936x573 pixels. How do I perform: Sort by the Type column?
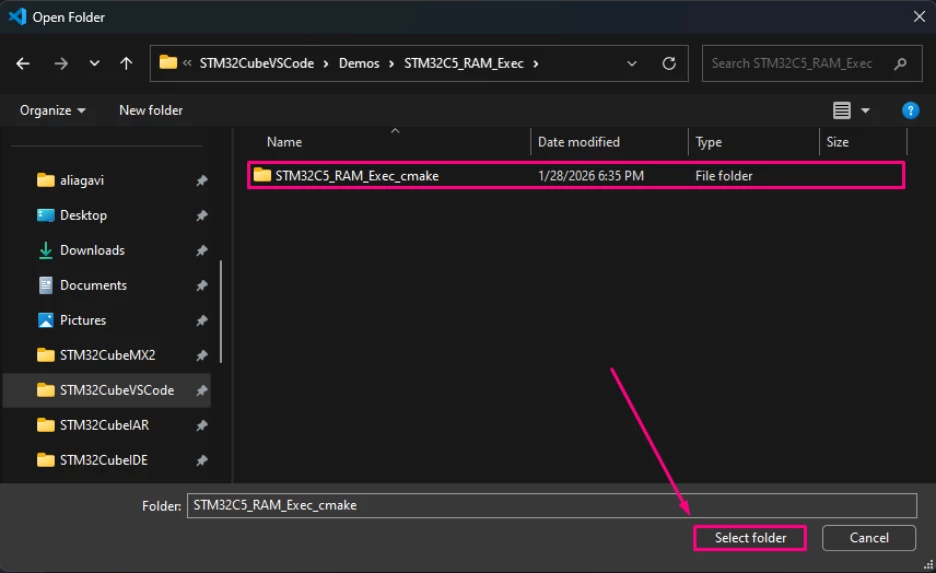coord(709,142)
